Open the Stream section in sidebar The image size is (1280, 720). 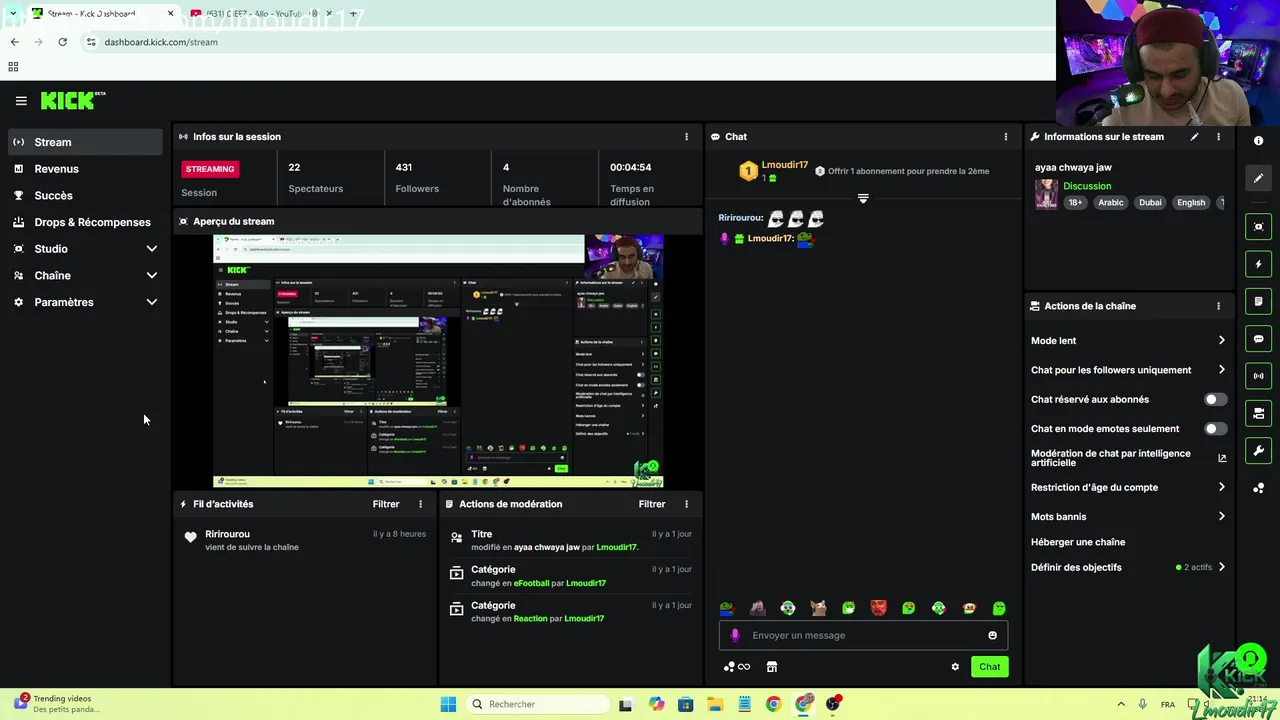tap(85, 142)
